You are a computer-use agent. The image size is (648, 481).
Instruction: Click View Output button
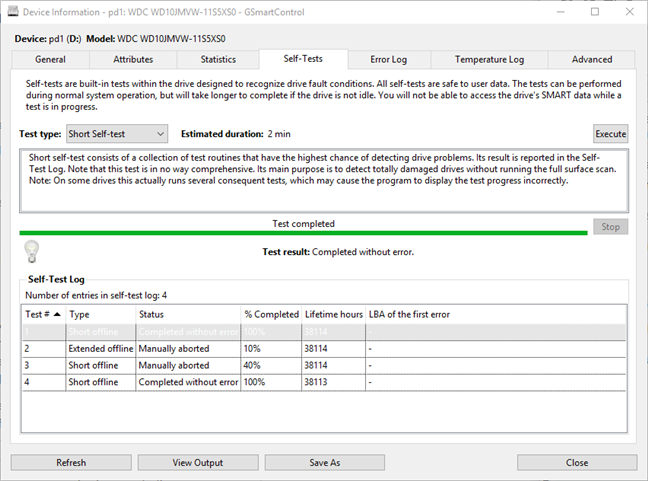[198, 462]
